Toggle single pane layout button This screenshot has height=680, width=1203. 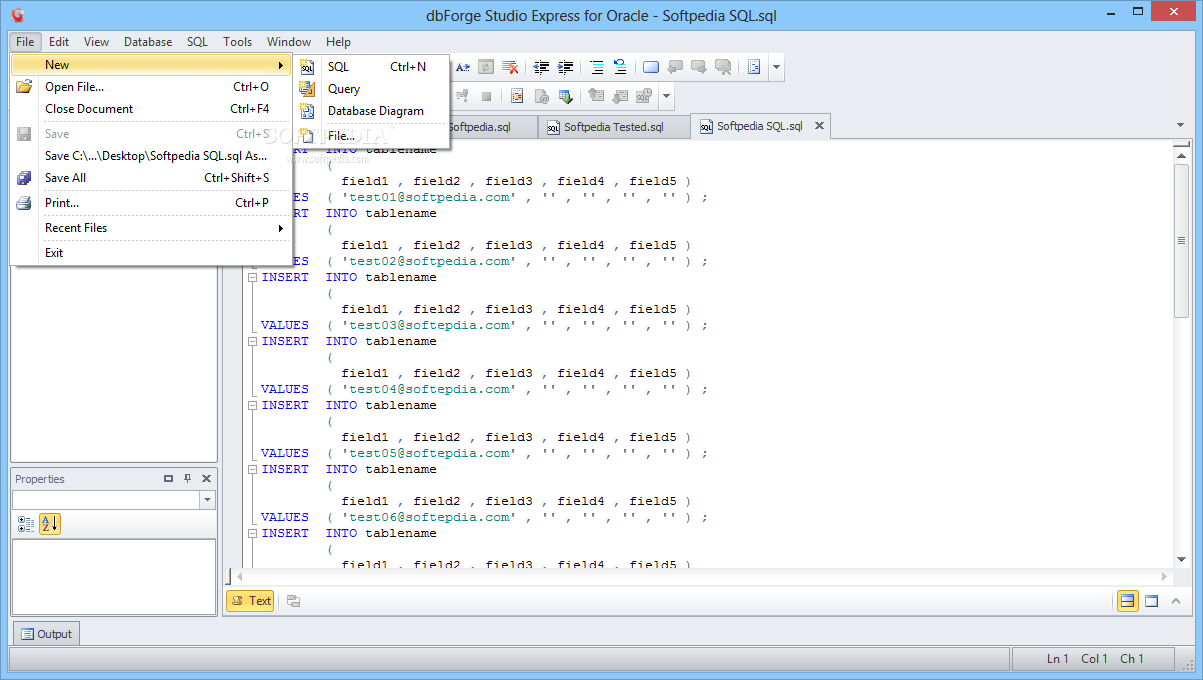point(1151,601)
